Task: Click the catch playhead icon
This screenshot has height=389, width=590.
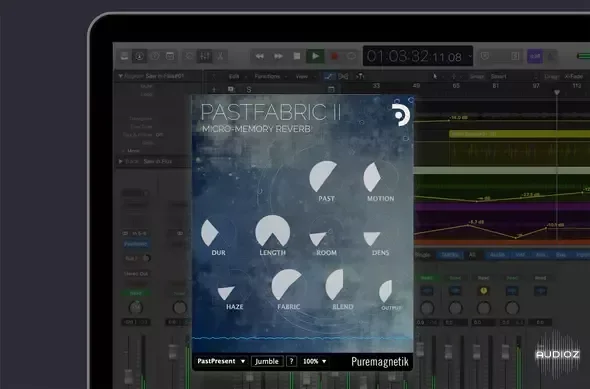Action: click(360, 76)
